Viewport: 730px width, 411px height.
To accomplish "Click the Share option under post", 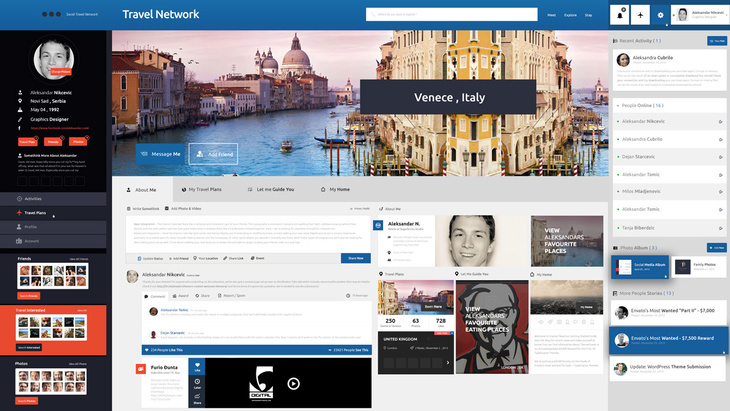I will pos(203,296).
